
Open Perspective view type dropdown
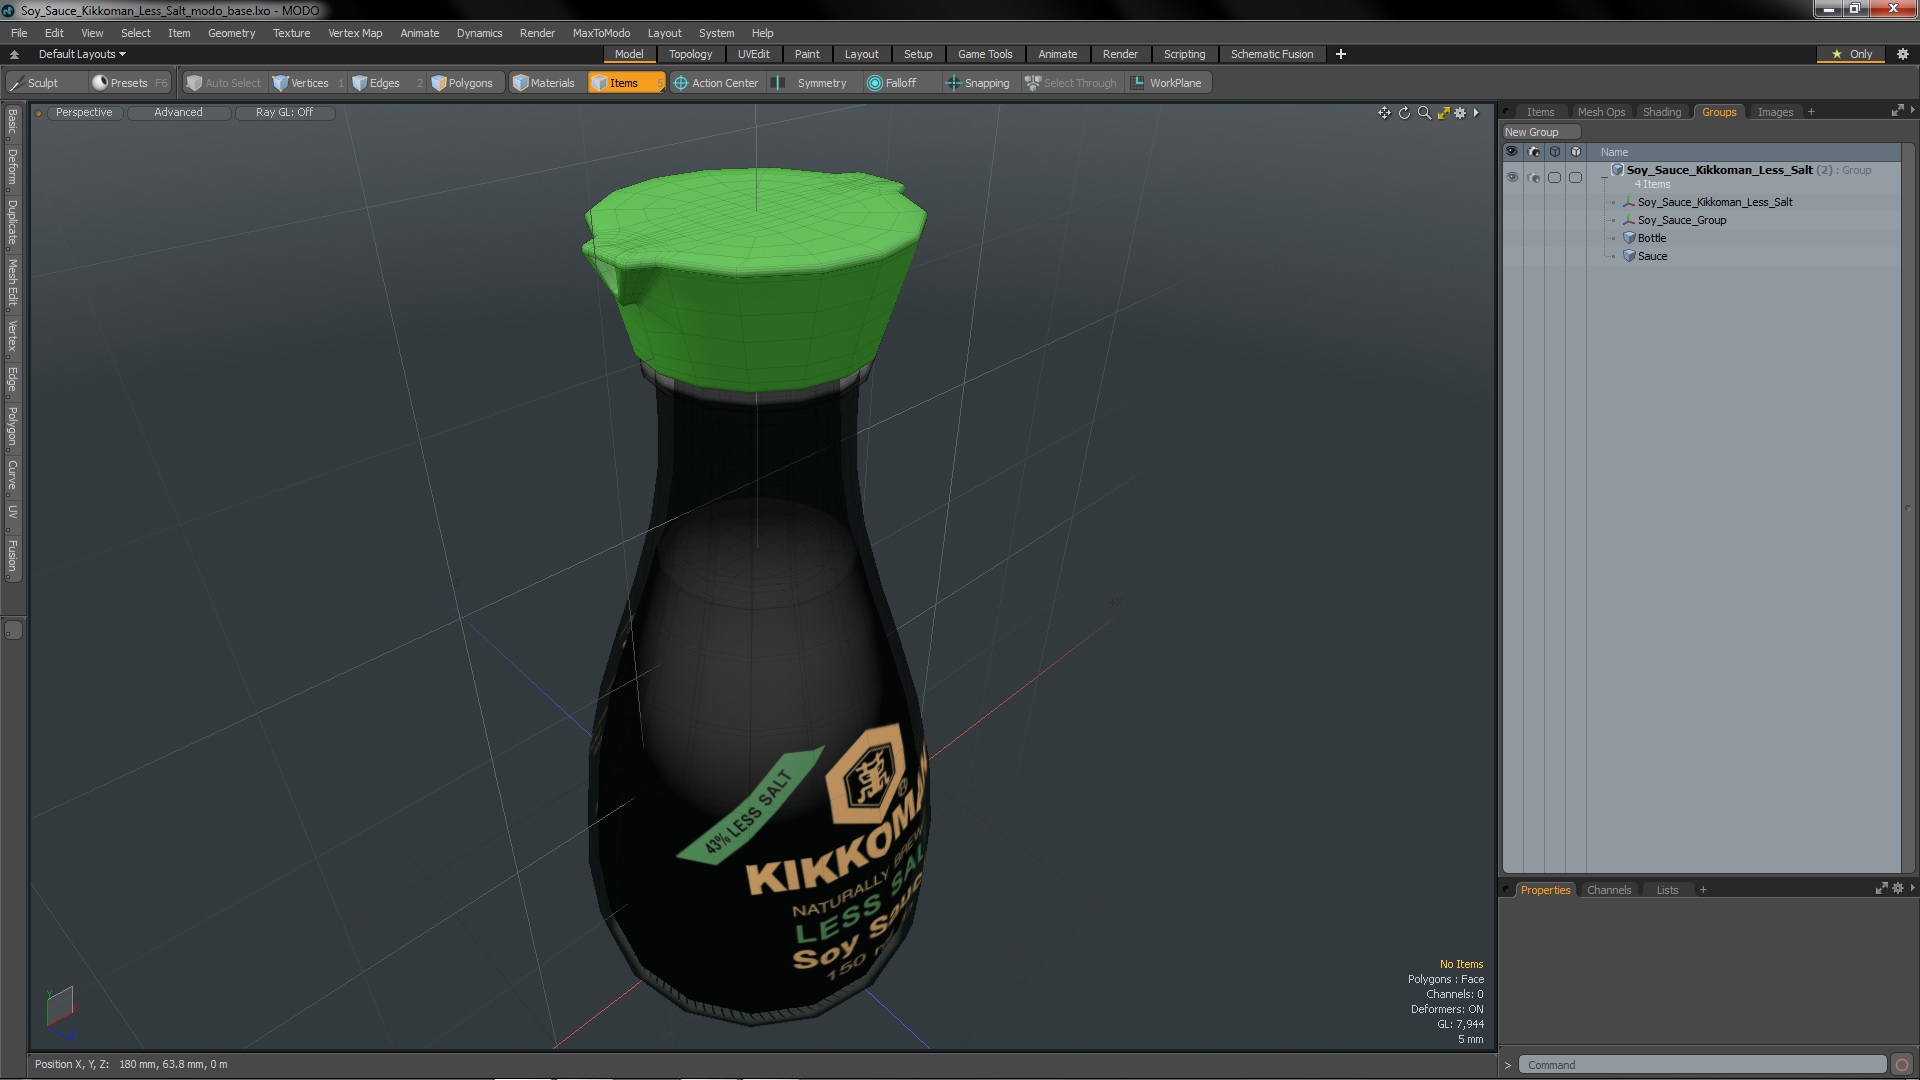click(84, 112)
